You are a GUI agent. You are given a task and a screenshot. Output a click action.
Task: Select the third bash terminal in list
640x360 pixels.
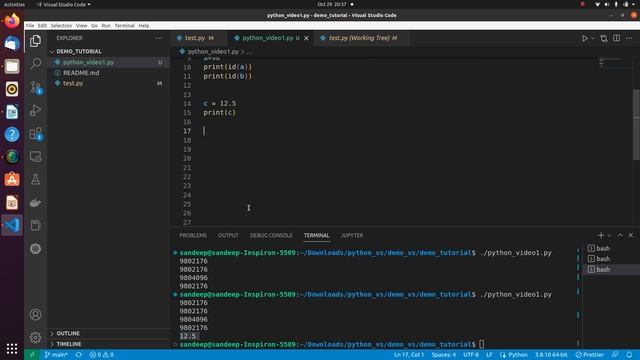(x=611, y=269)
